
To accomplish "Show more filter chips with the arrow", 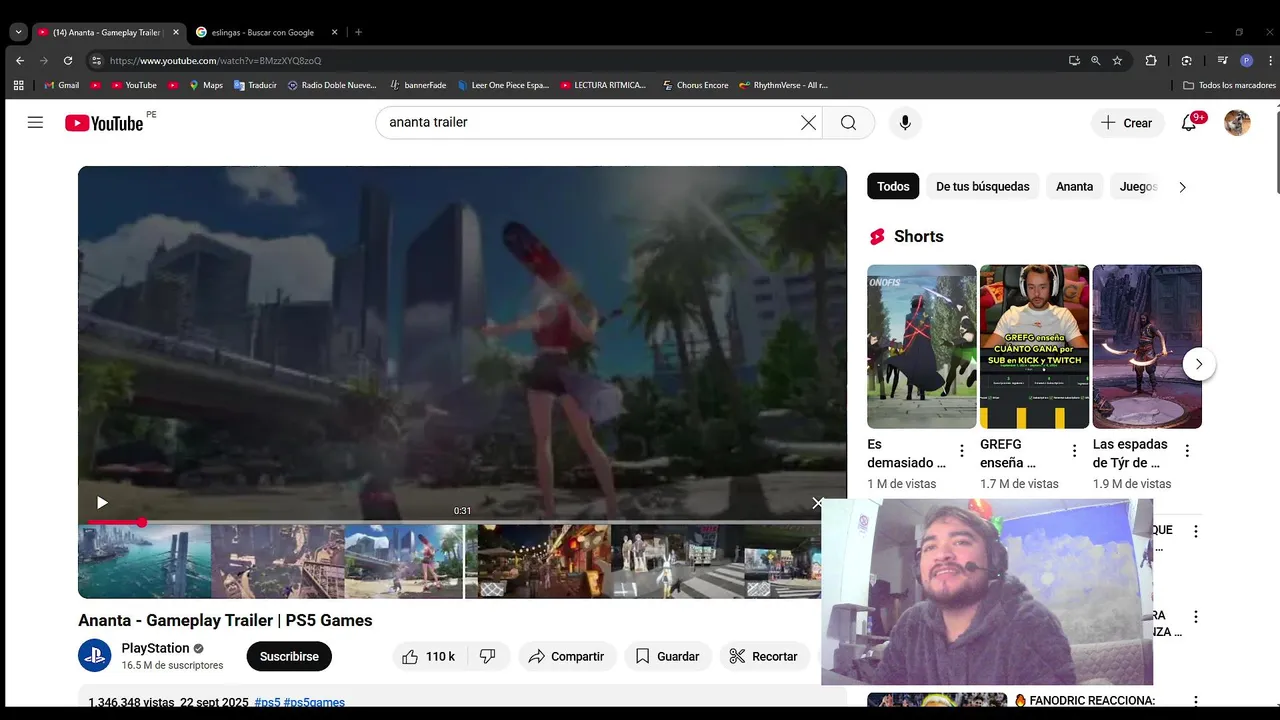I will point(1182,187).
